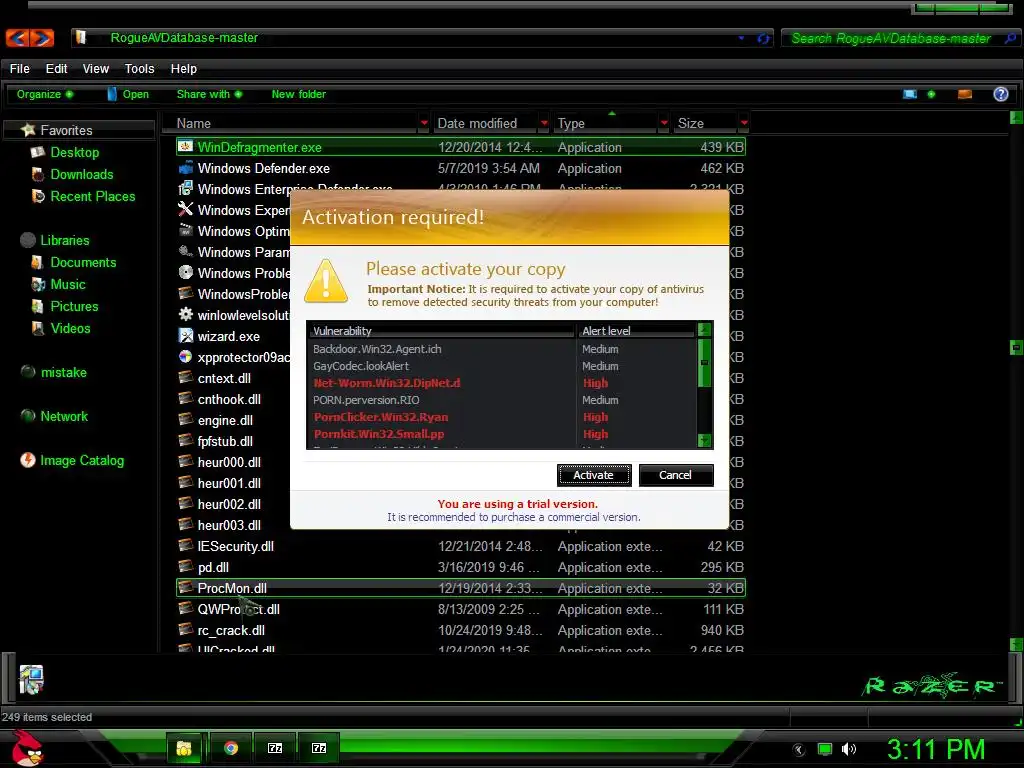Toggle the preview pane icon

965,94
